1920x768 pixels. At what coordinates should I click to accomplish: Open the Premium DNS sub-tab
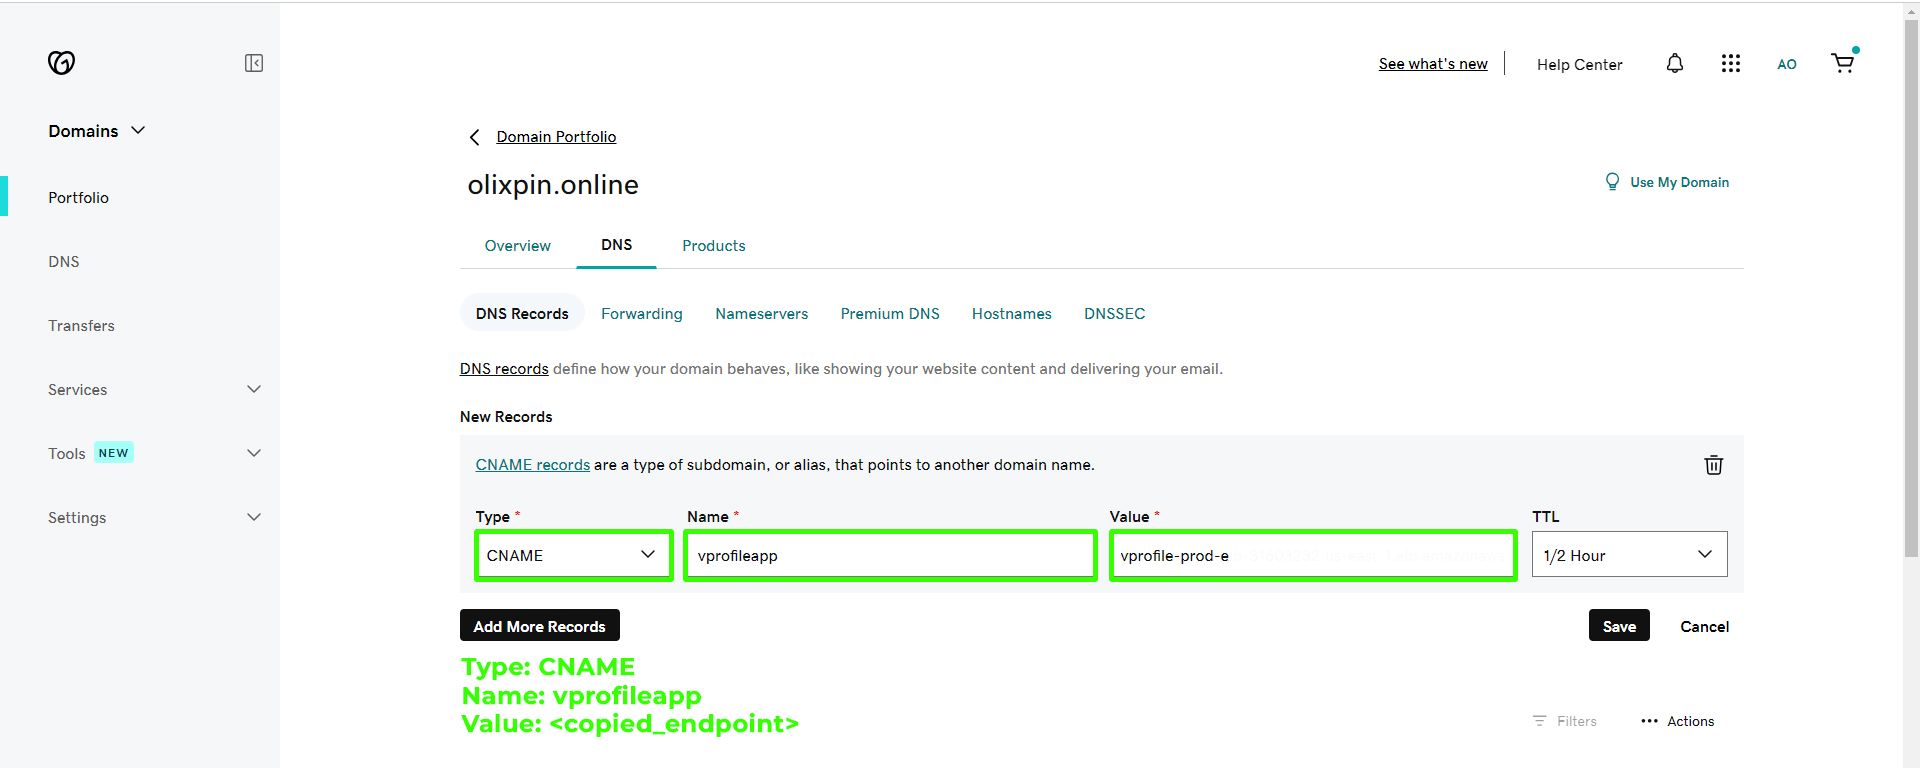click(890, 314)
